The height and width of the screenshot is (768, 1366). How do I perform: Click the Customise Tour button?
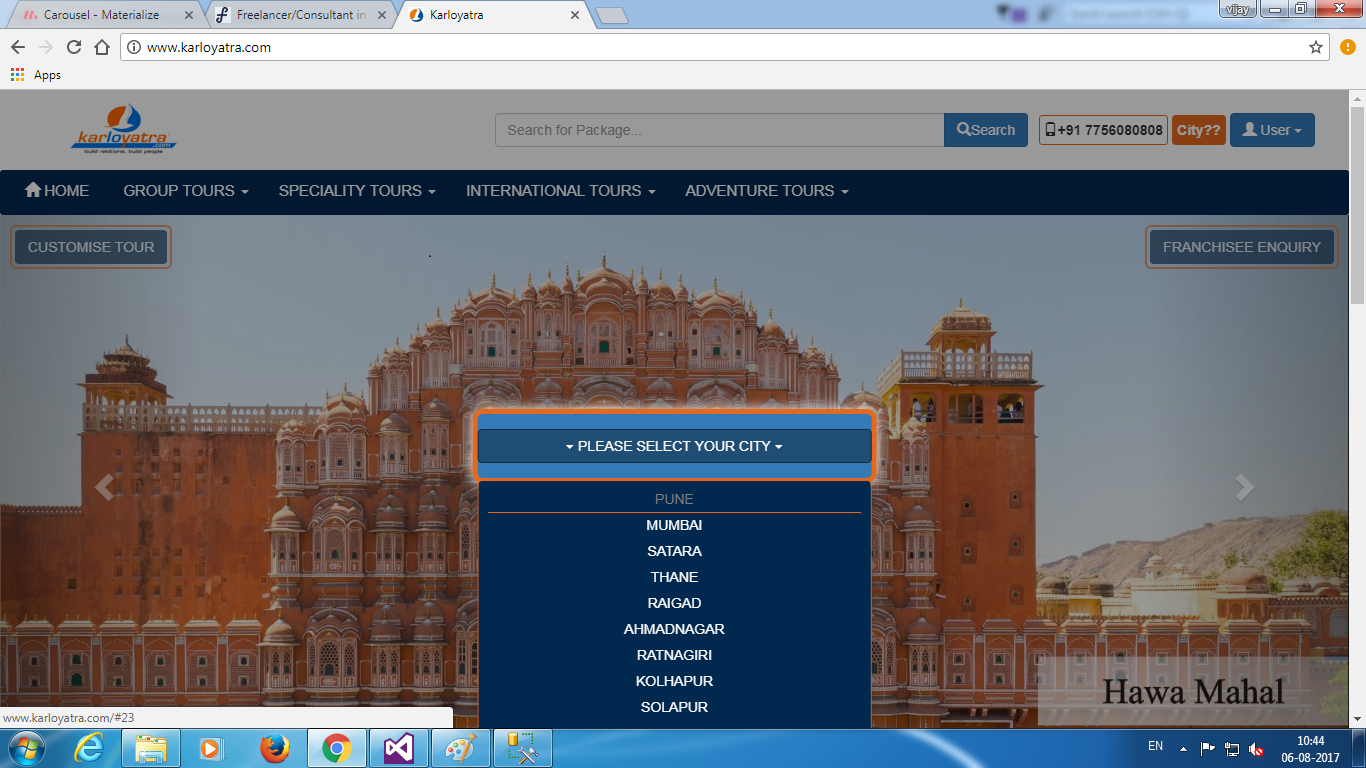tap(91, 247)
